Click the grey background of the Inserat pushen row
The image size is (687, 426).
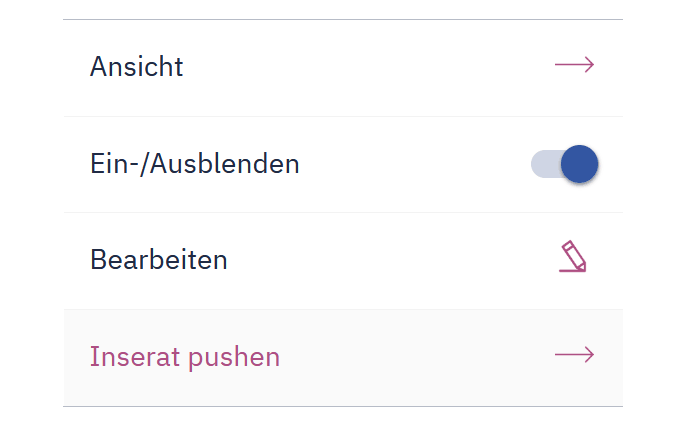click(416, 358)
